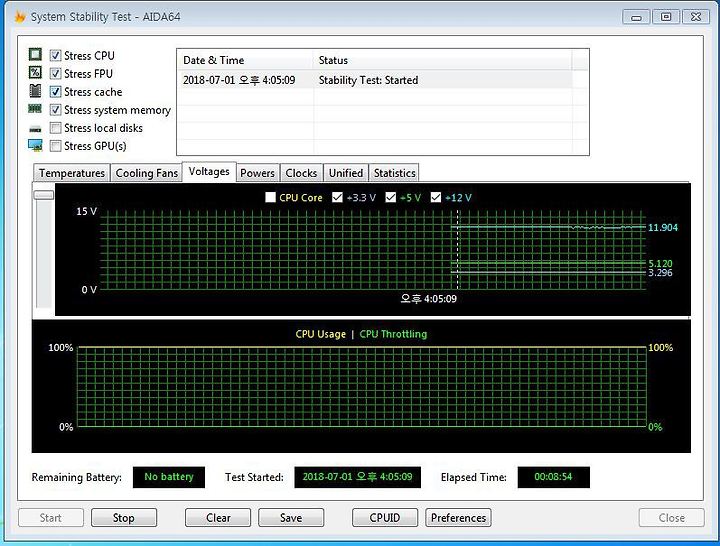Click the No battery status field

tap(169, 477)
